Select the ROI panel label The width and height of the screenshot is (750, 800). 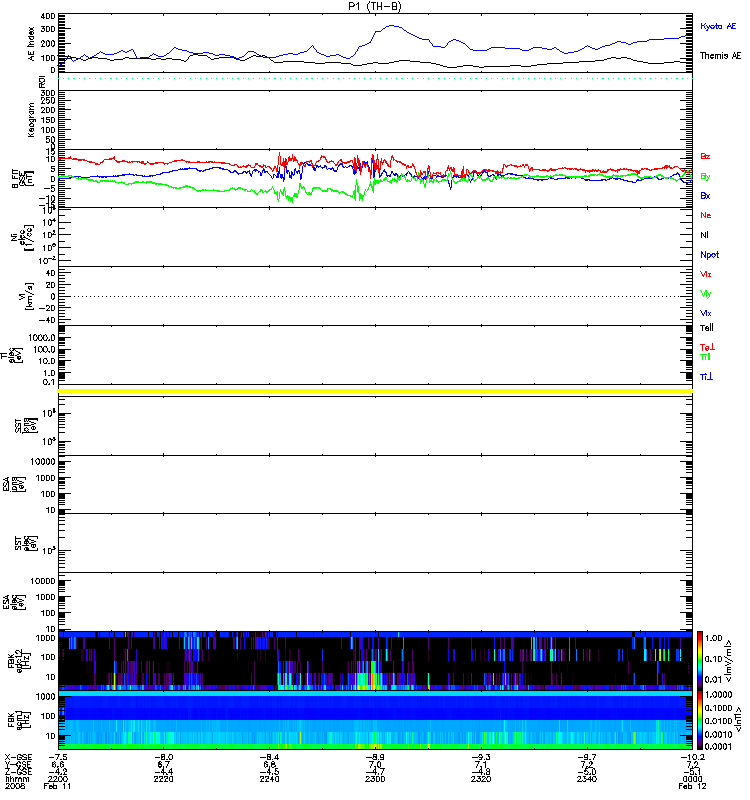(x=43, y=82)
